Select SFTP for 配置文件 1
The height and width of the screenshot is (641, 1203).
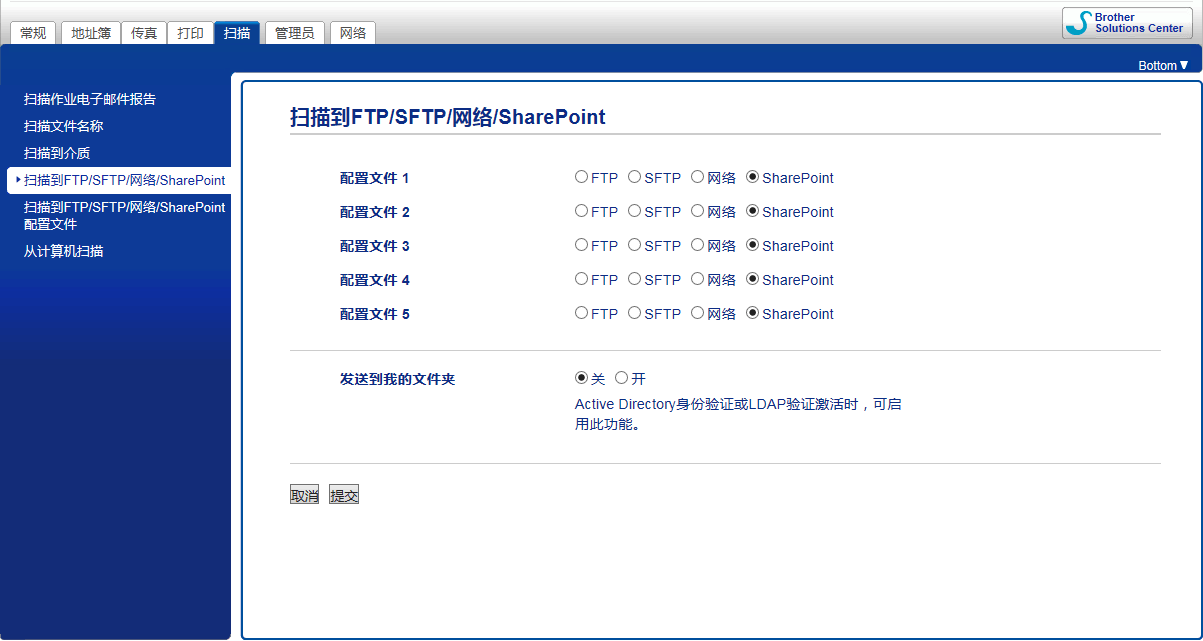[x=634, y=178]
